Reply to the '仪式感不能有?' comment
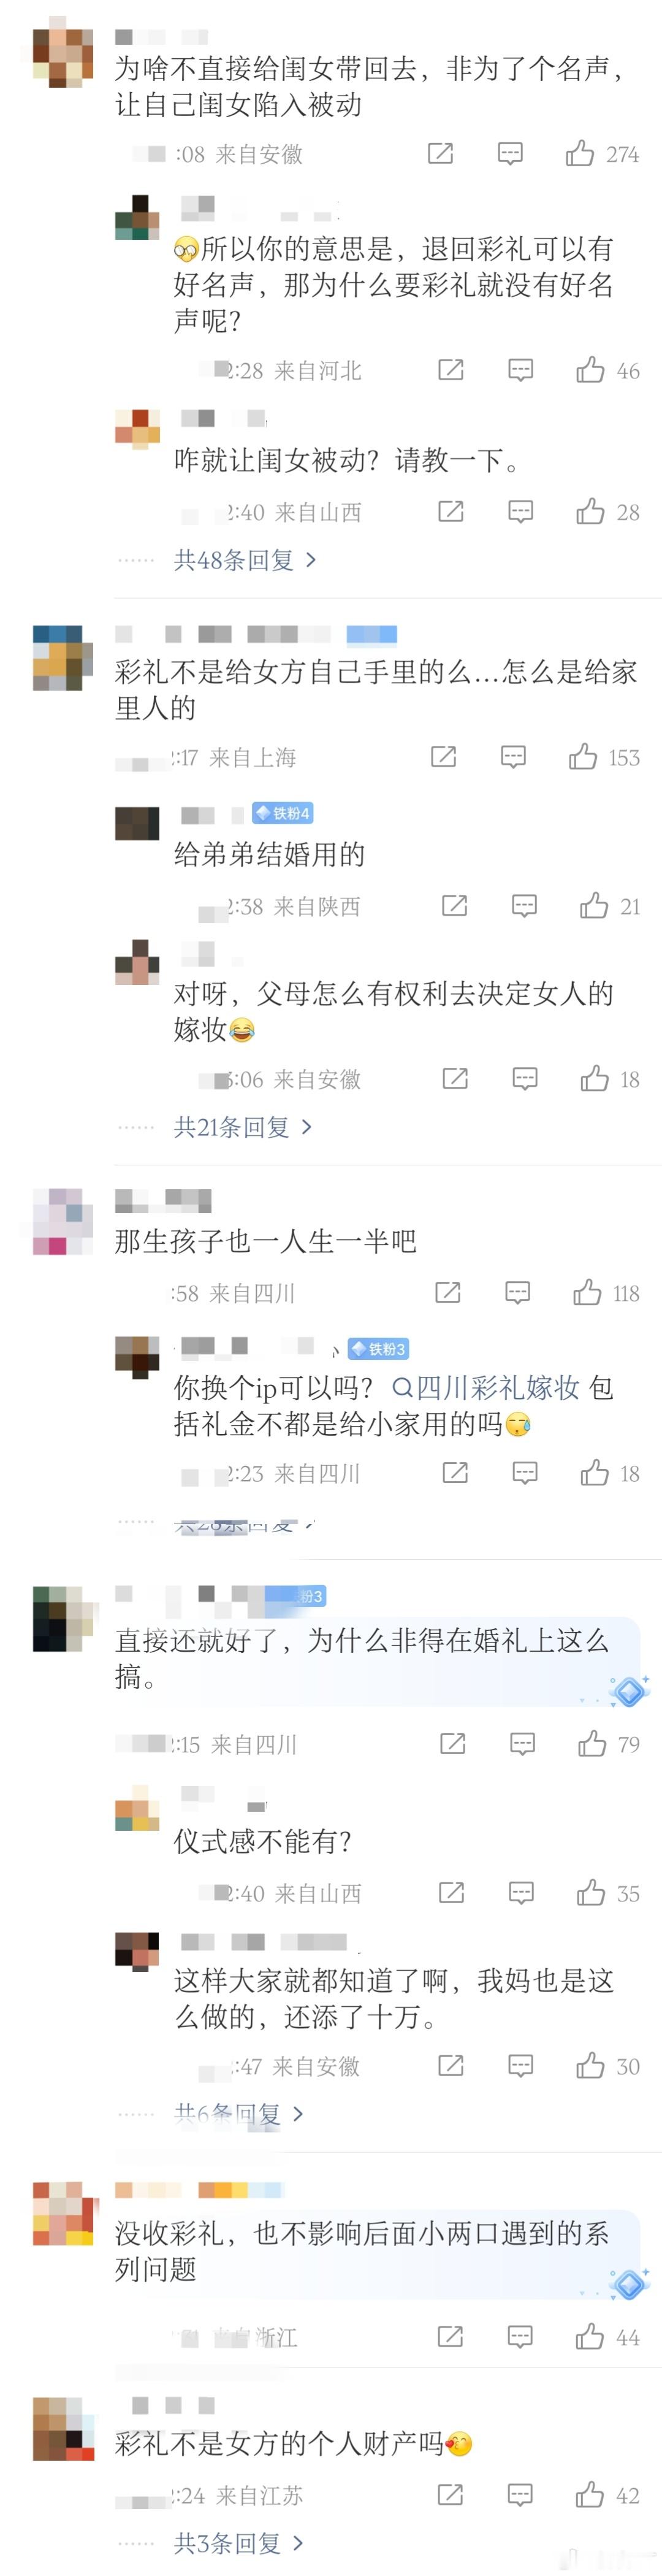Image resolution: width=662 pixels, height=2576 pixels. point(521,1892)
